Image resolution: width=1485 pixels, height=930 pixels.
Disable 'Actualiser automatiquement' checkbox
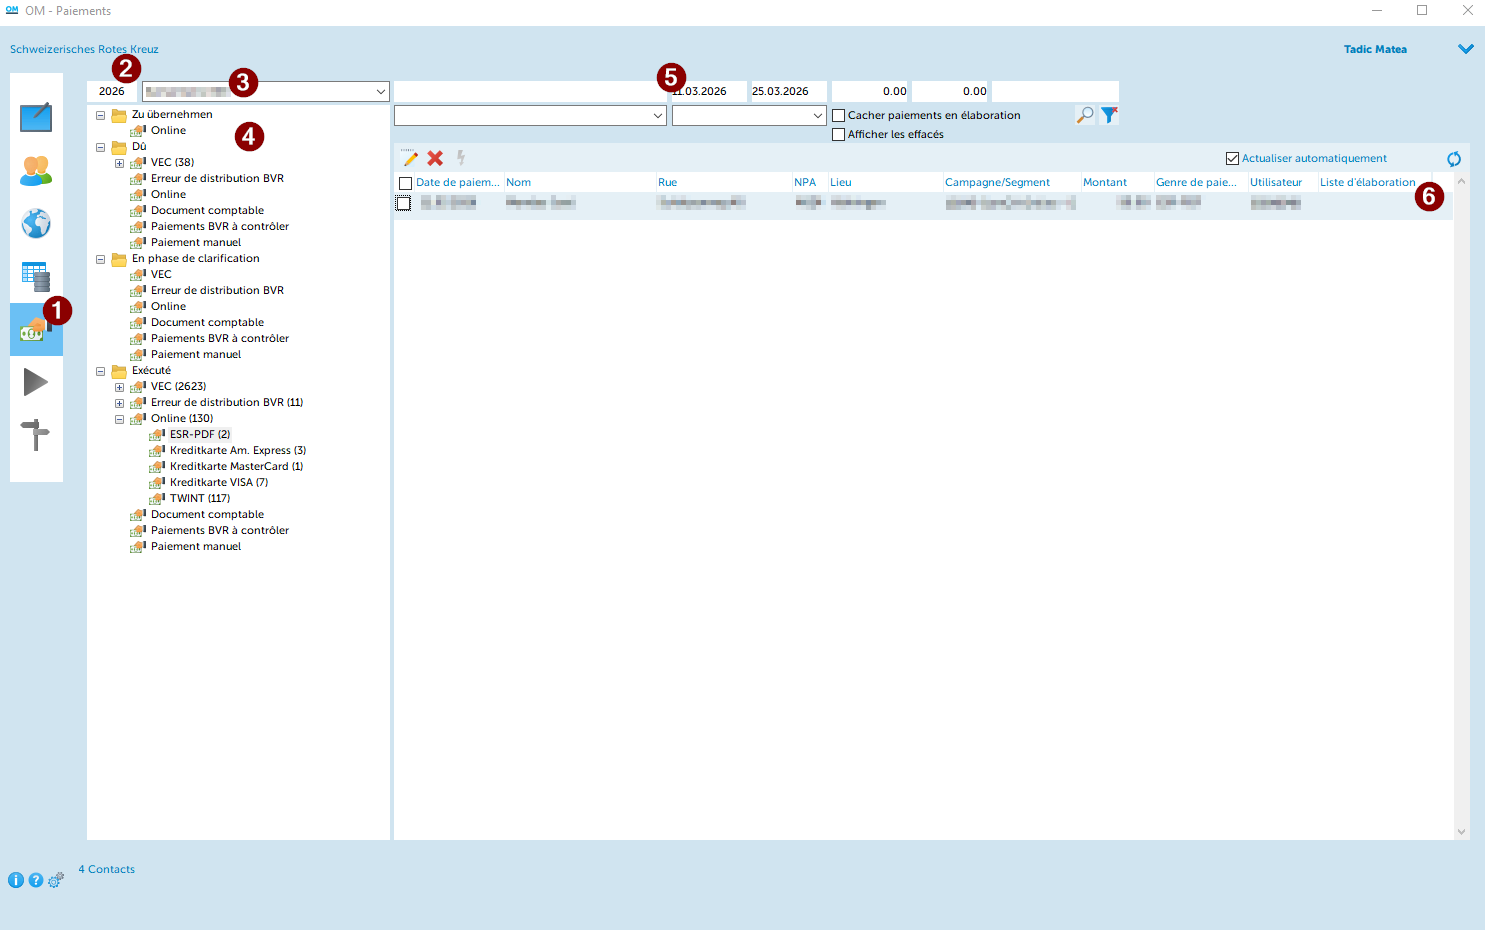tap(1233, 159)
